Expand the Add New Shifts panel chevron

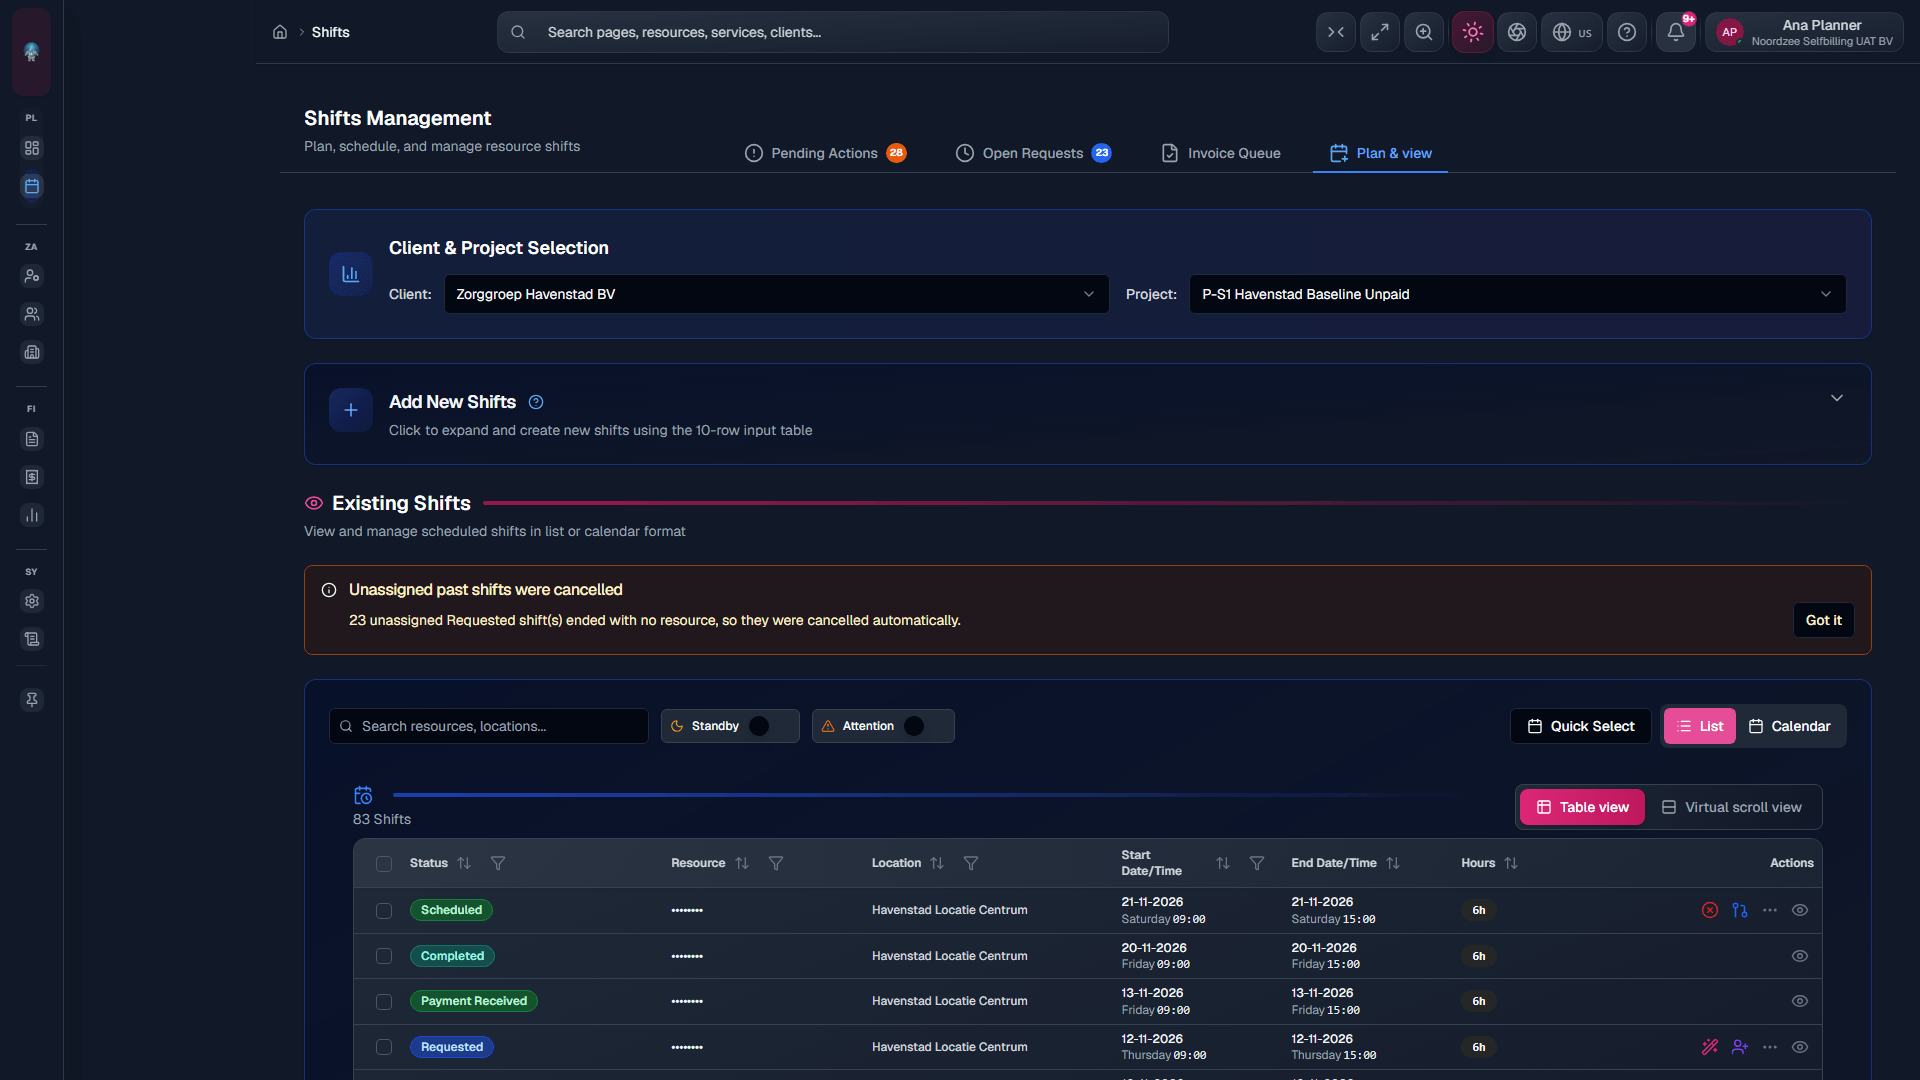click(x=1837, y=398)
